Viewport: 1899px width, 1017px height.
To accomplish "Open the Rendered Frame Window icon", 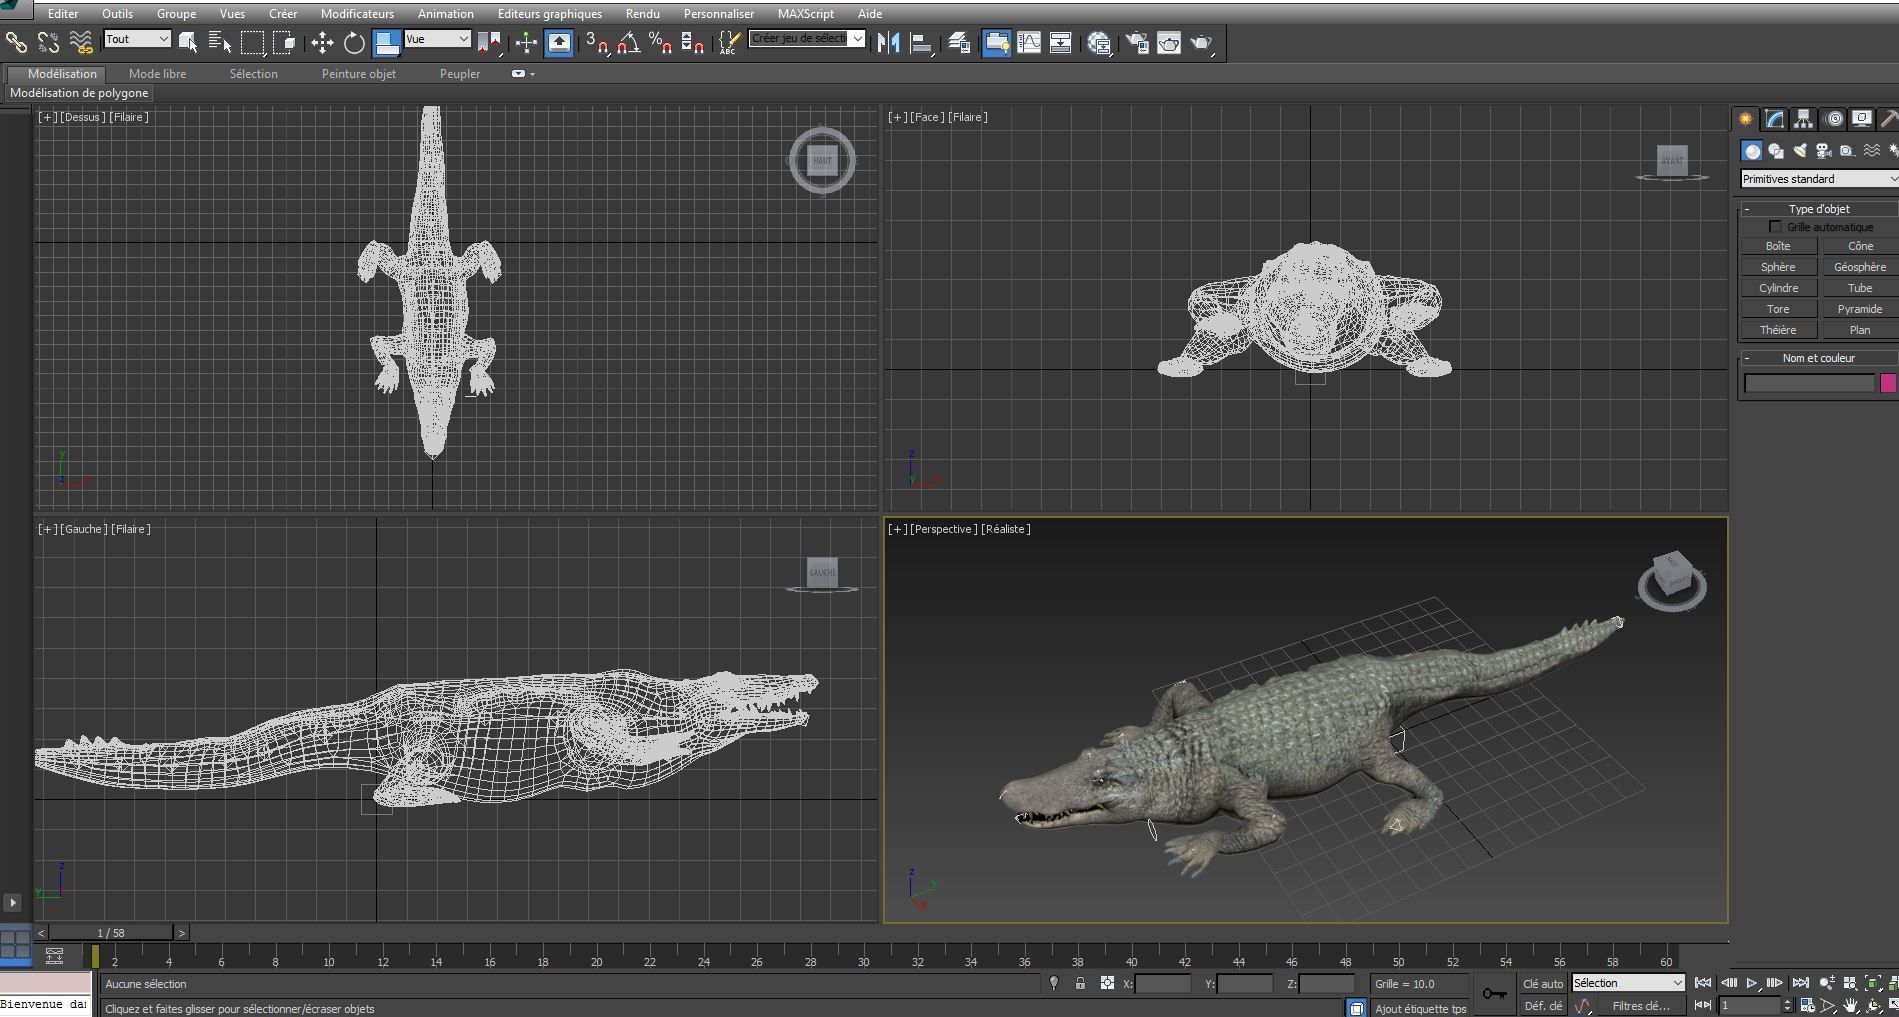I will tap(1169, 42).
